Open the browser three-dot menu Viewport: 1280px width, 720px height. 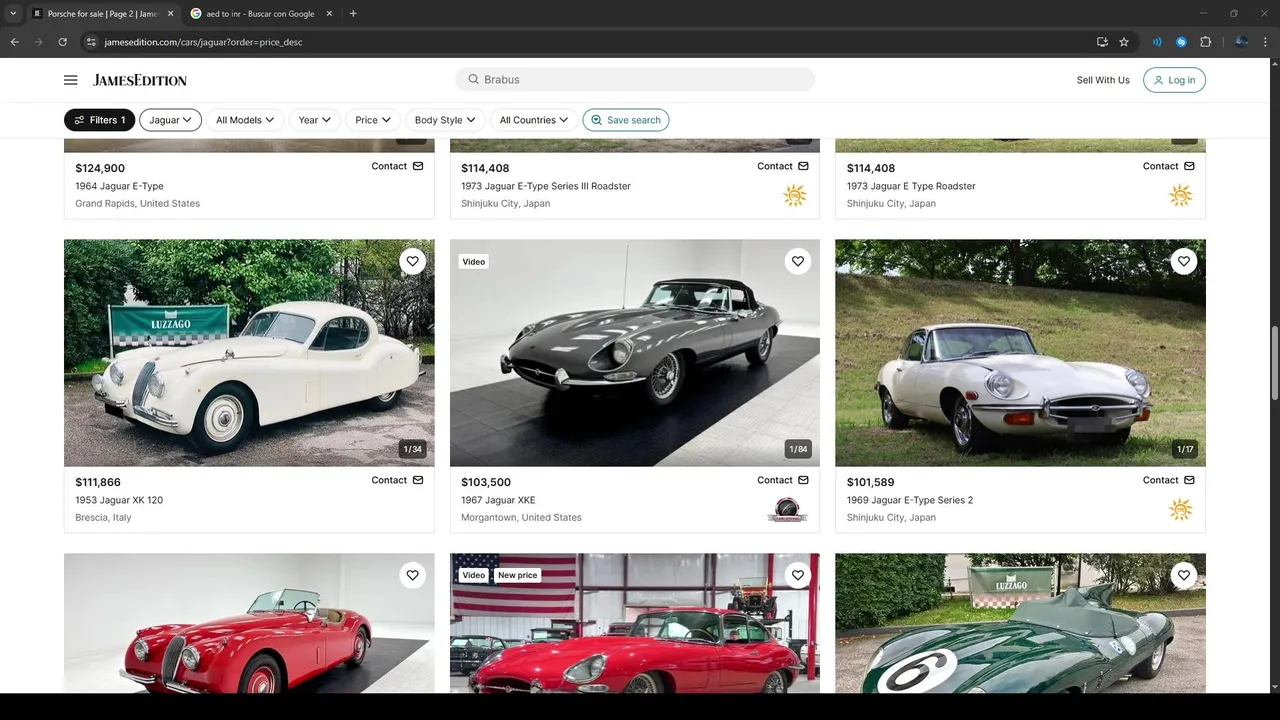(1266, 42)
